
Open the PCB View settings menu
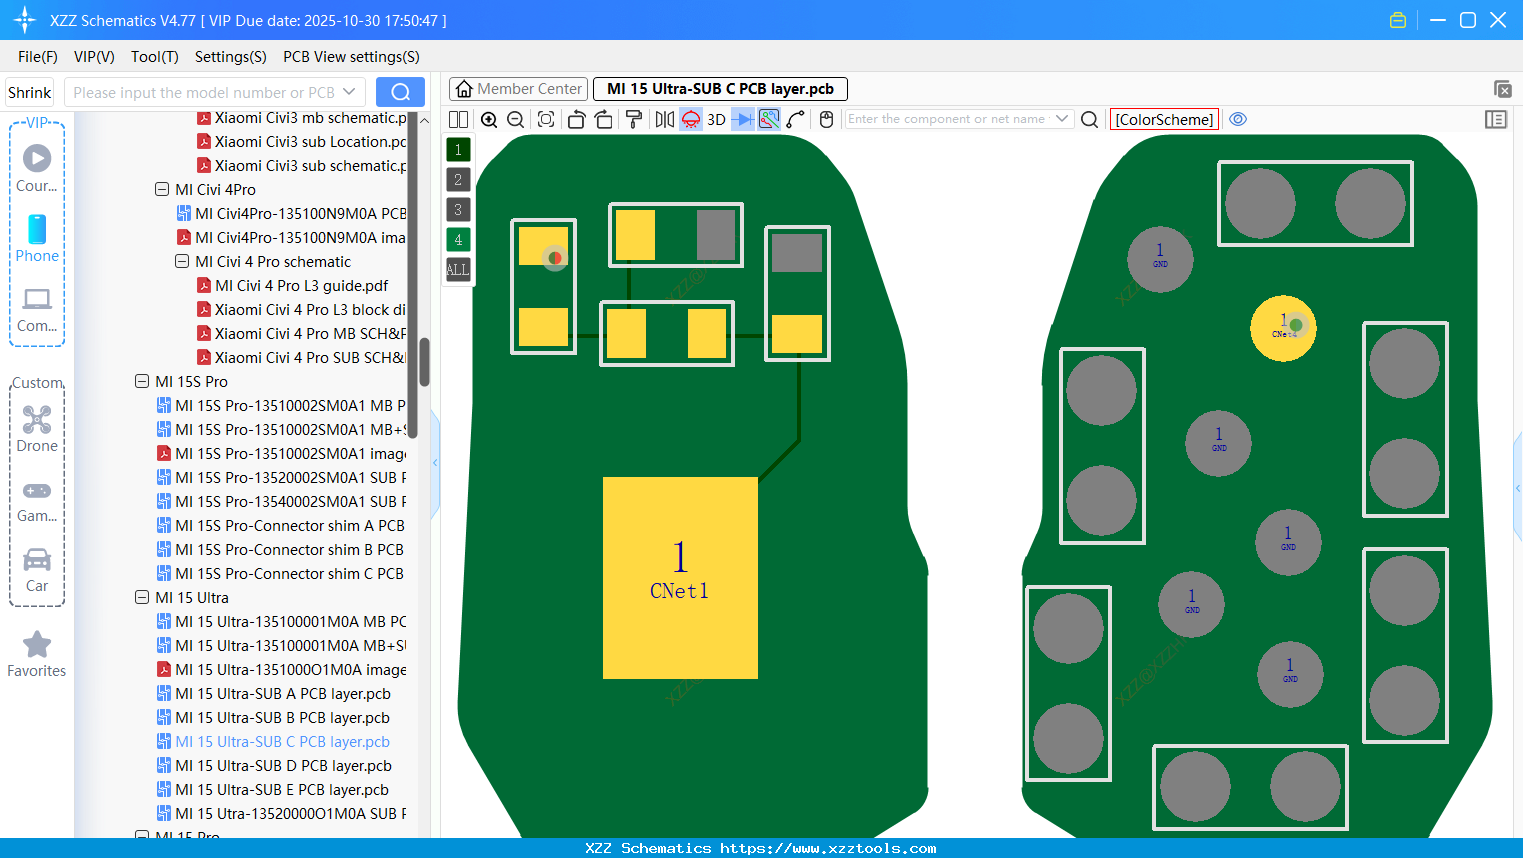[x=351, y=57]
